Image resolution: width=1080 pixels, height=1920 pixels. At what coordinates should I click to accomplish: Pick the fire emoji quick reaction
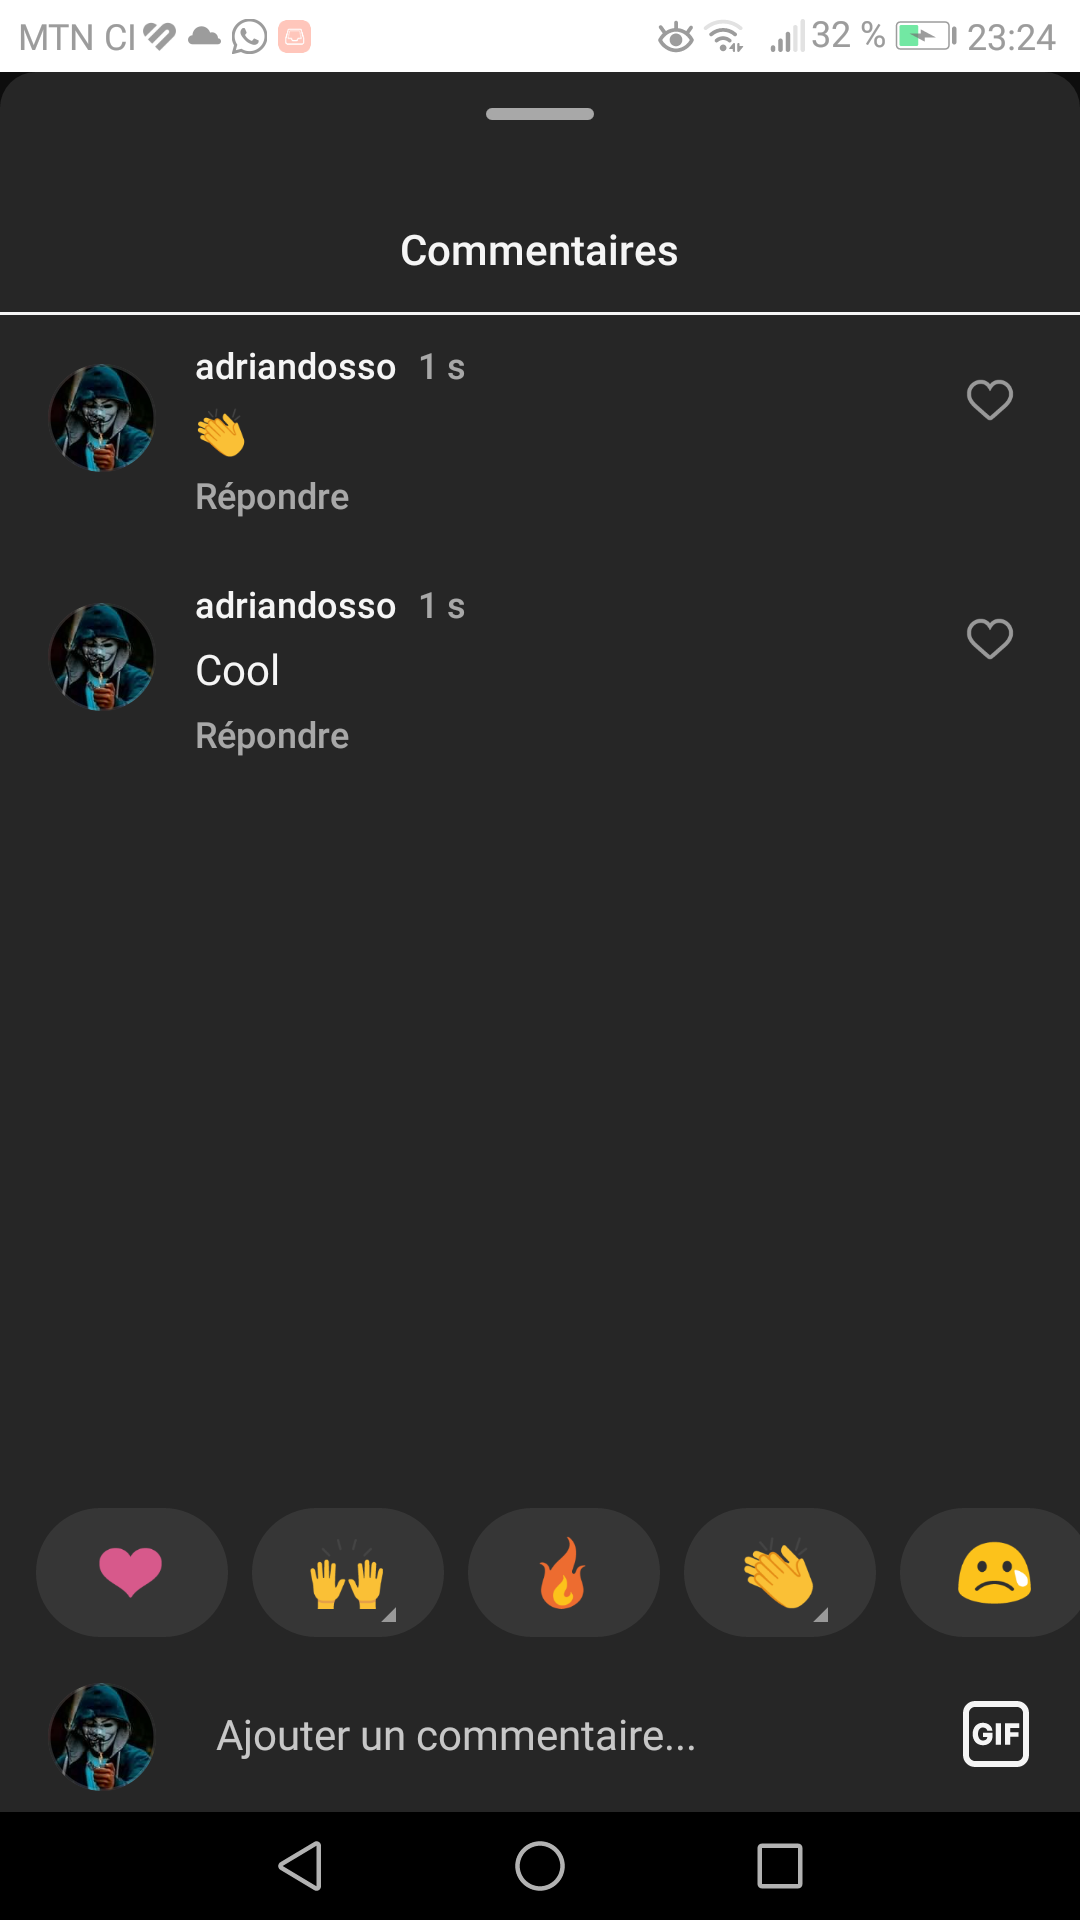coord(563,1572)
